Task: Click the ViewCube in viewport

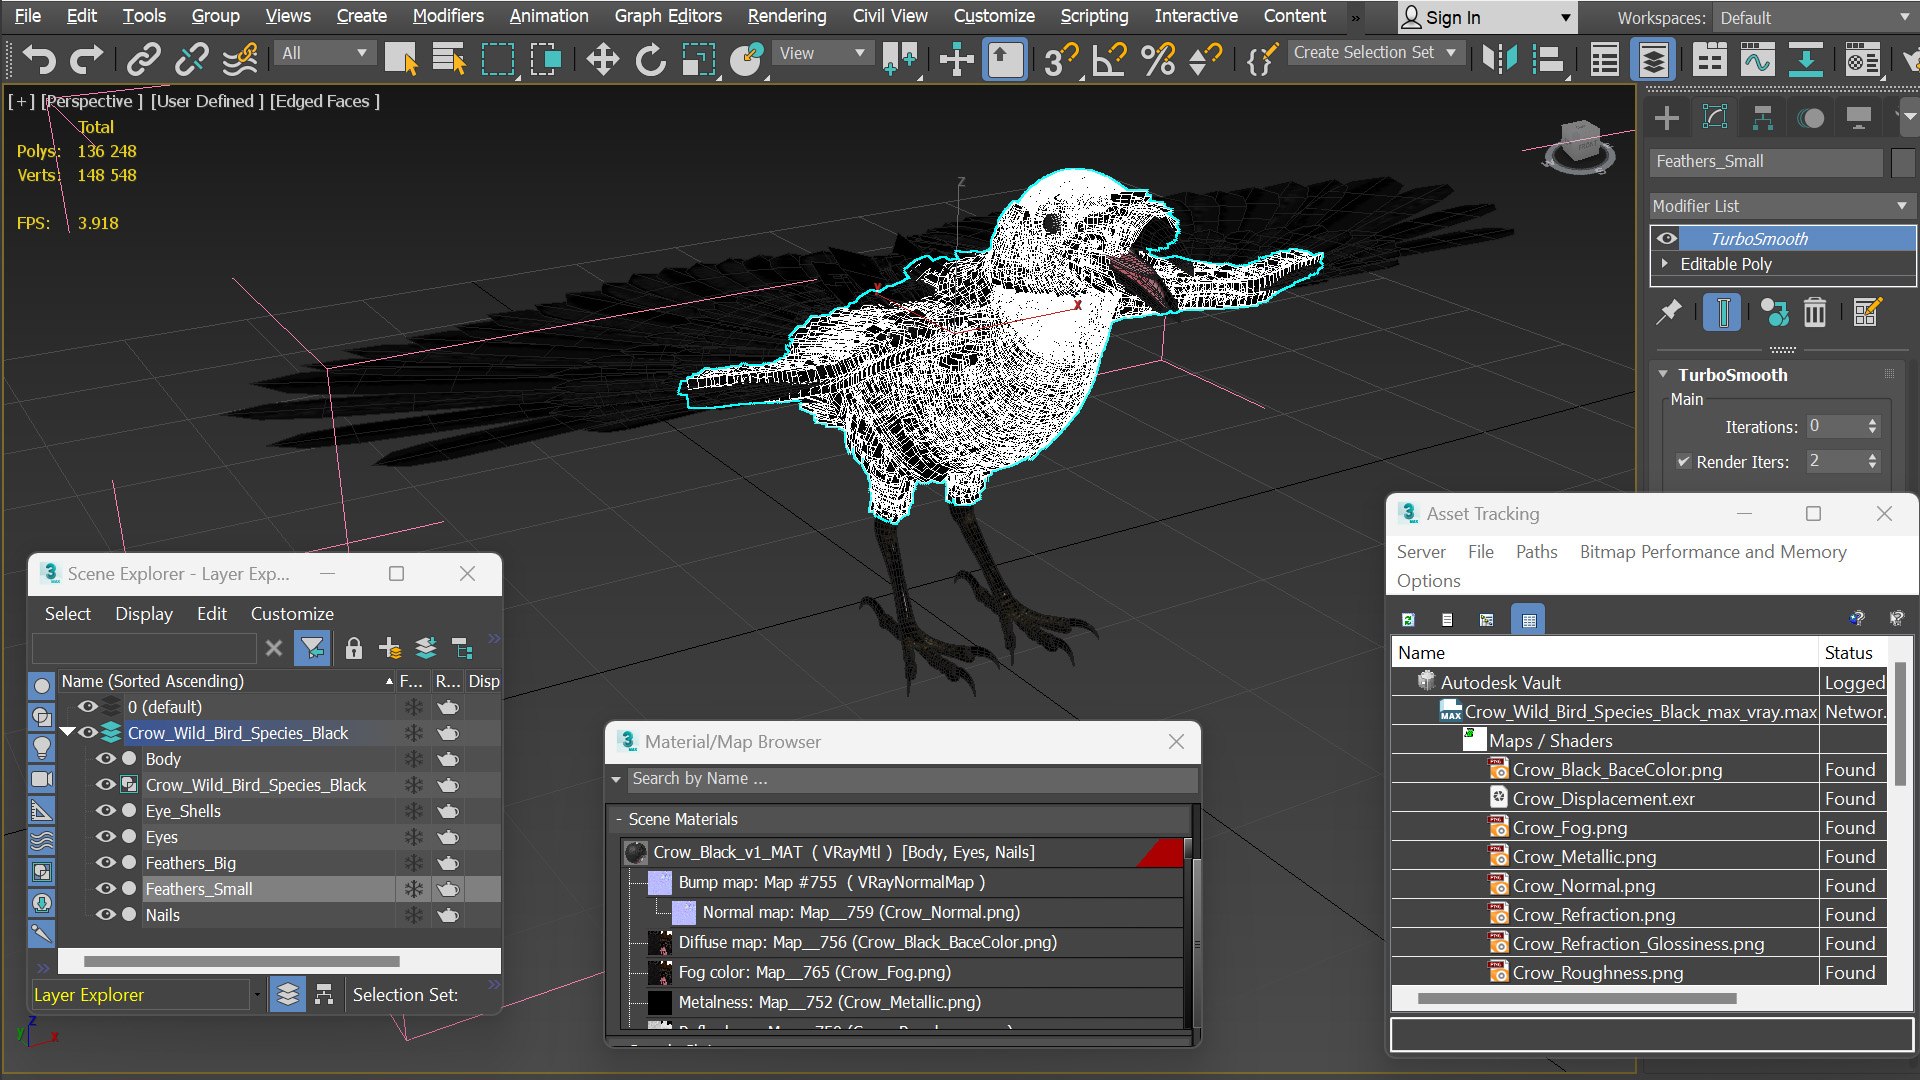Action: (1580, 146)
